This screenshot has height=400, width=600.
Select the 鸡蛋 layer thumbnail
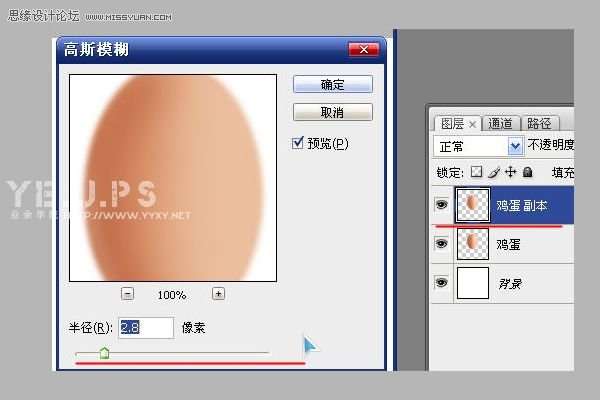coord(472,244)
